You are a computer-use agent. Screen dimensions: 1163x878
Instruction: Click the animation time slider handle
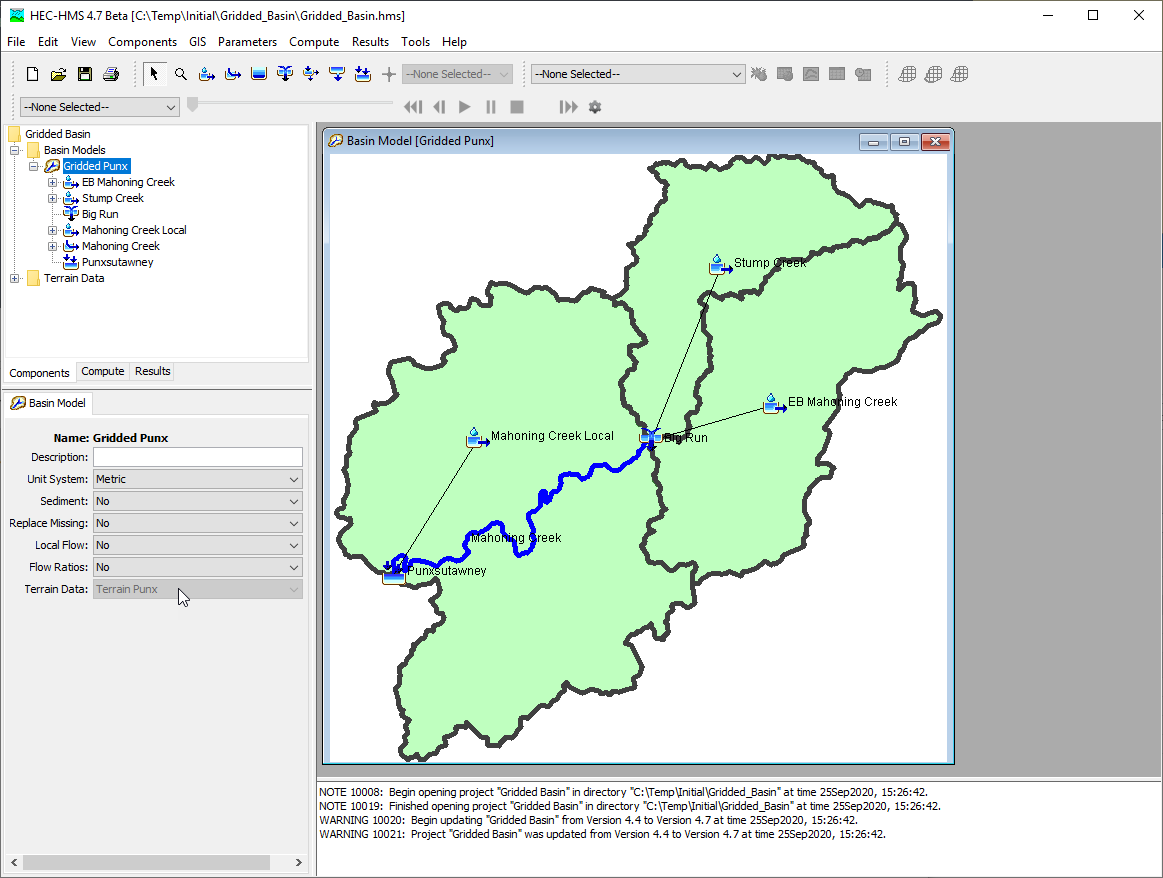pyautogui.click(x=193, y=105)
